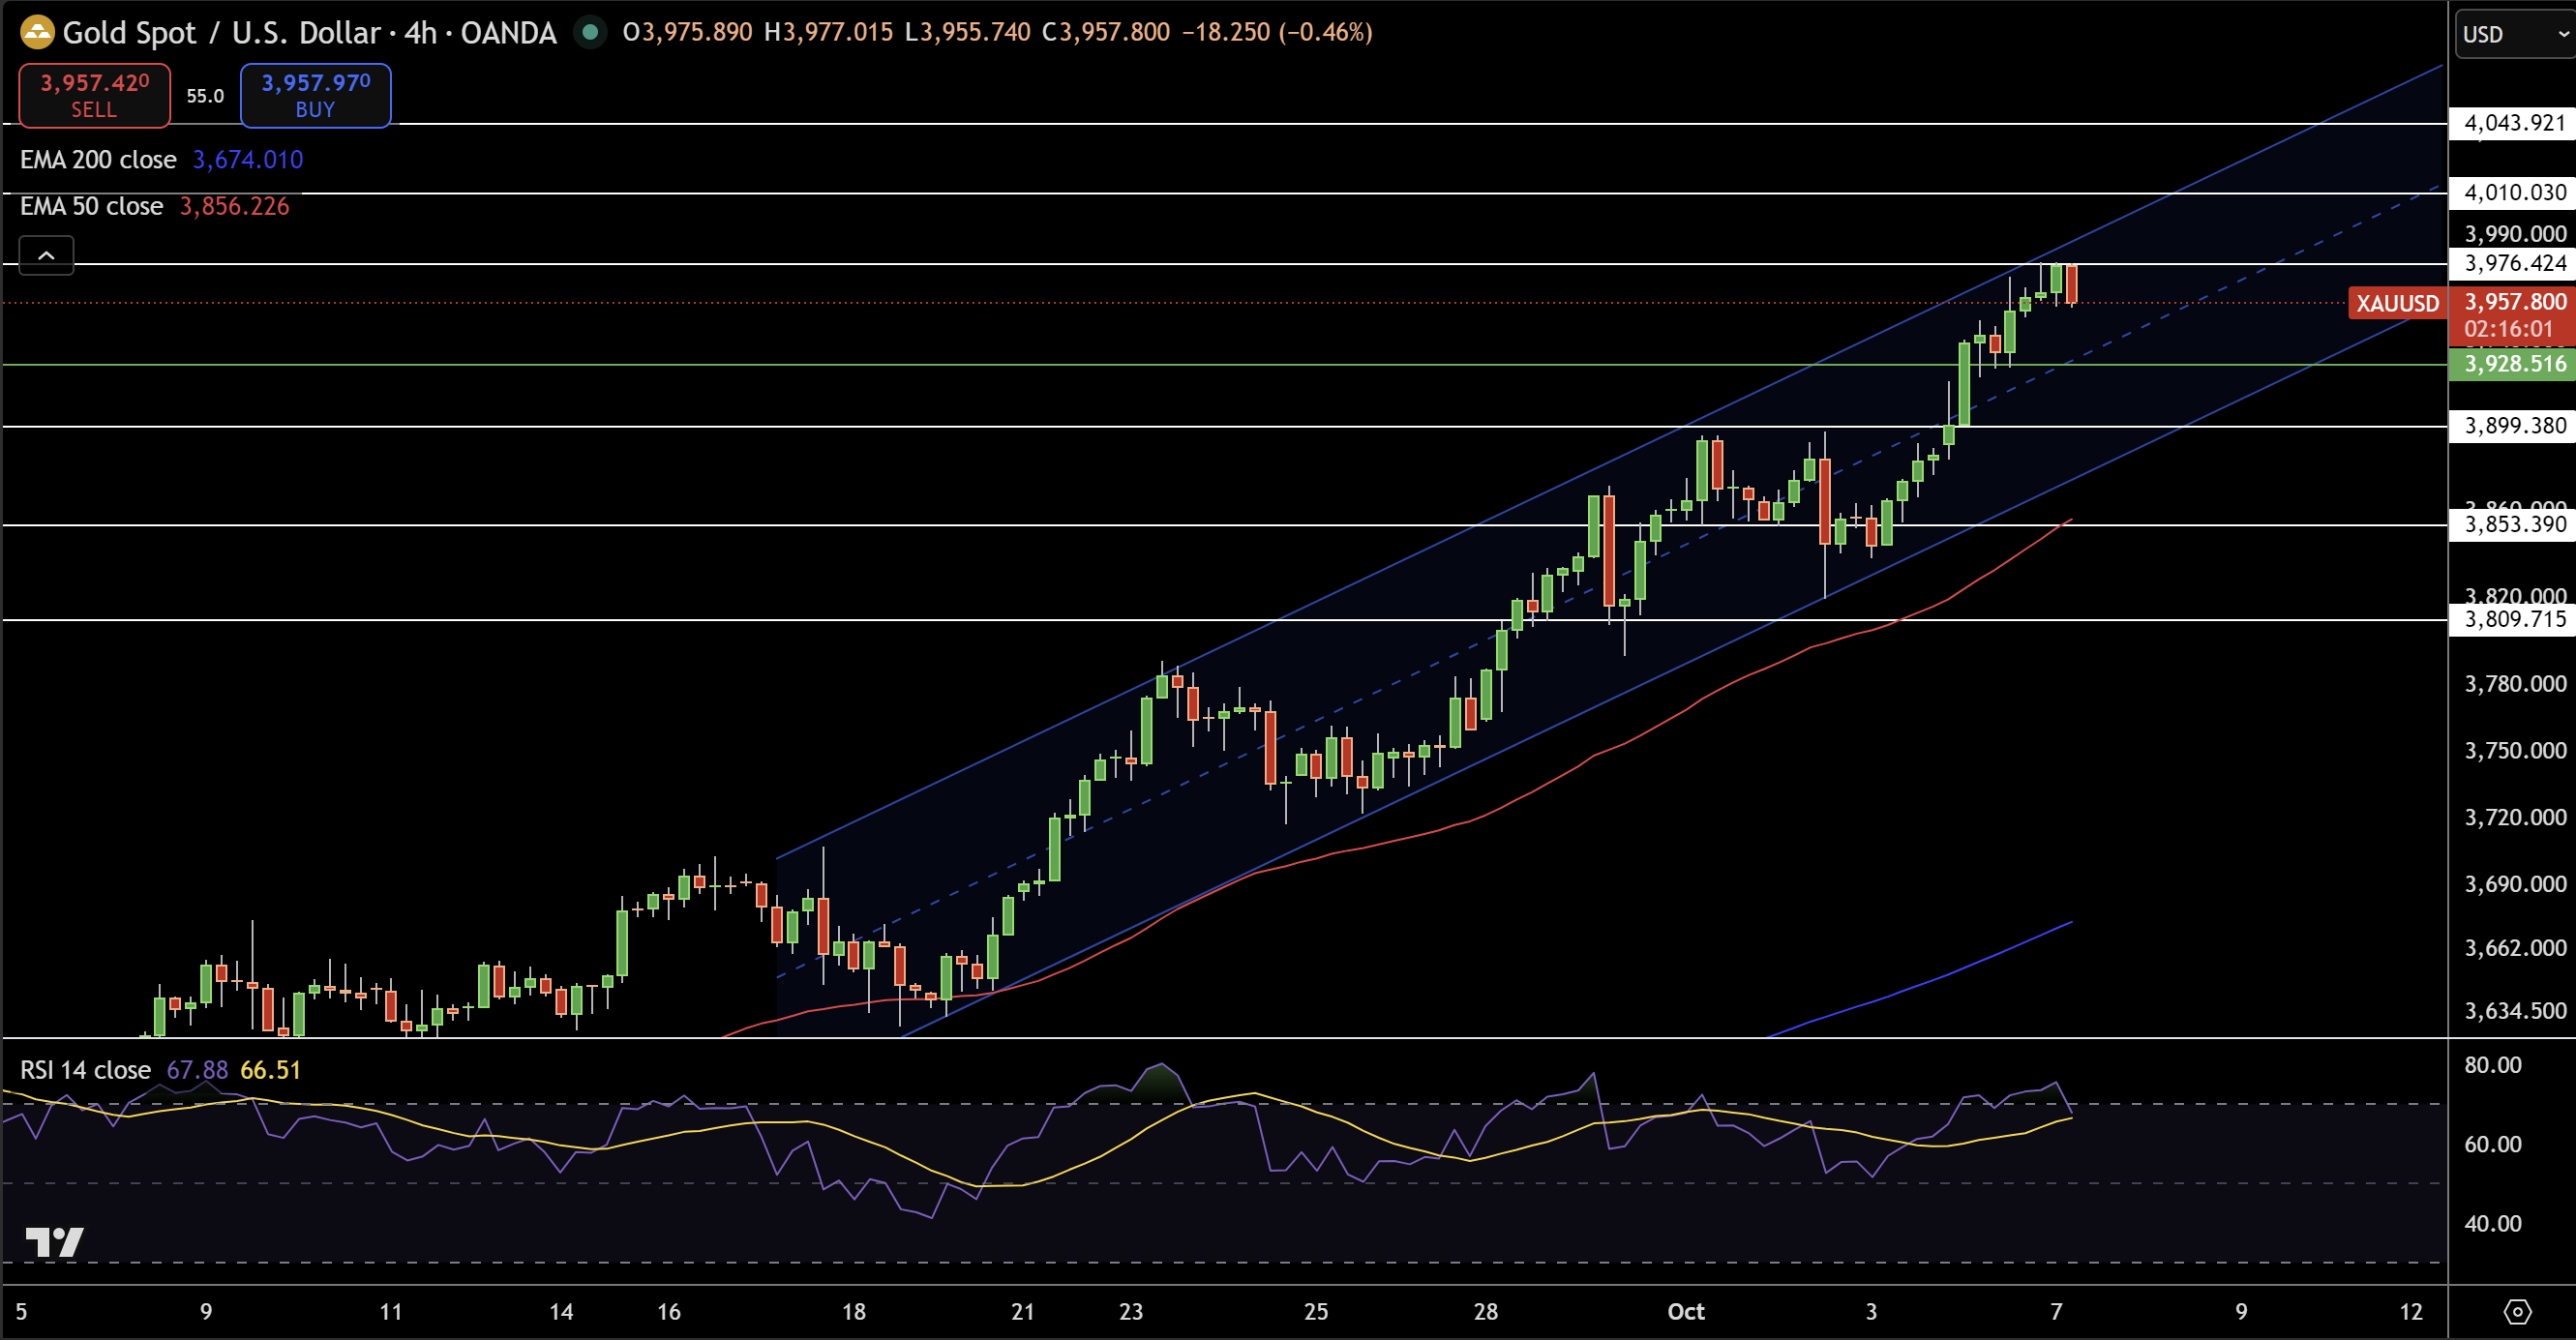Click the 4h interval label in title
Image resolution: width=2576 pixels, height=1340 pixels.
[x=420, y=32]
